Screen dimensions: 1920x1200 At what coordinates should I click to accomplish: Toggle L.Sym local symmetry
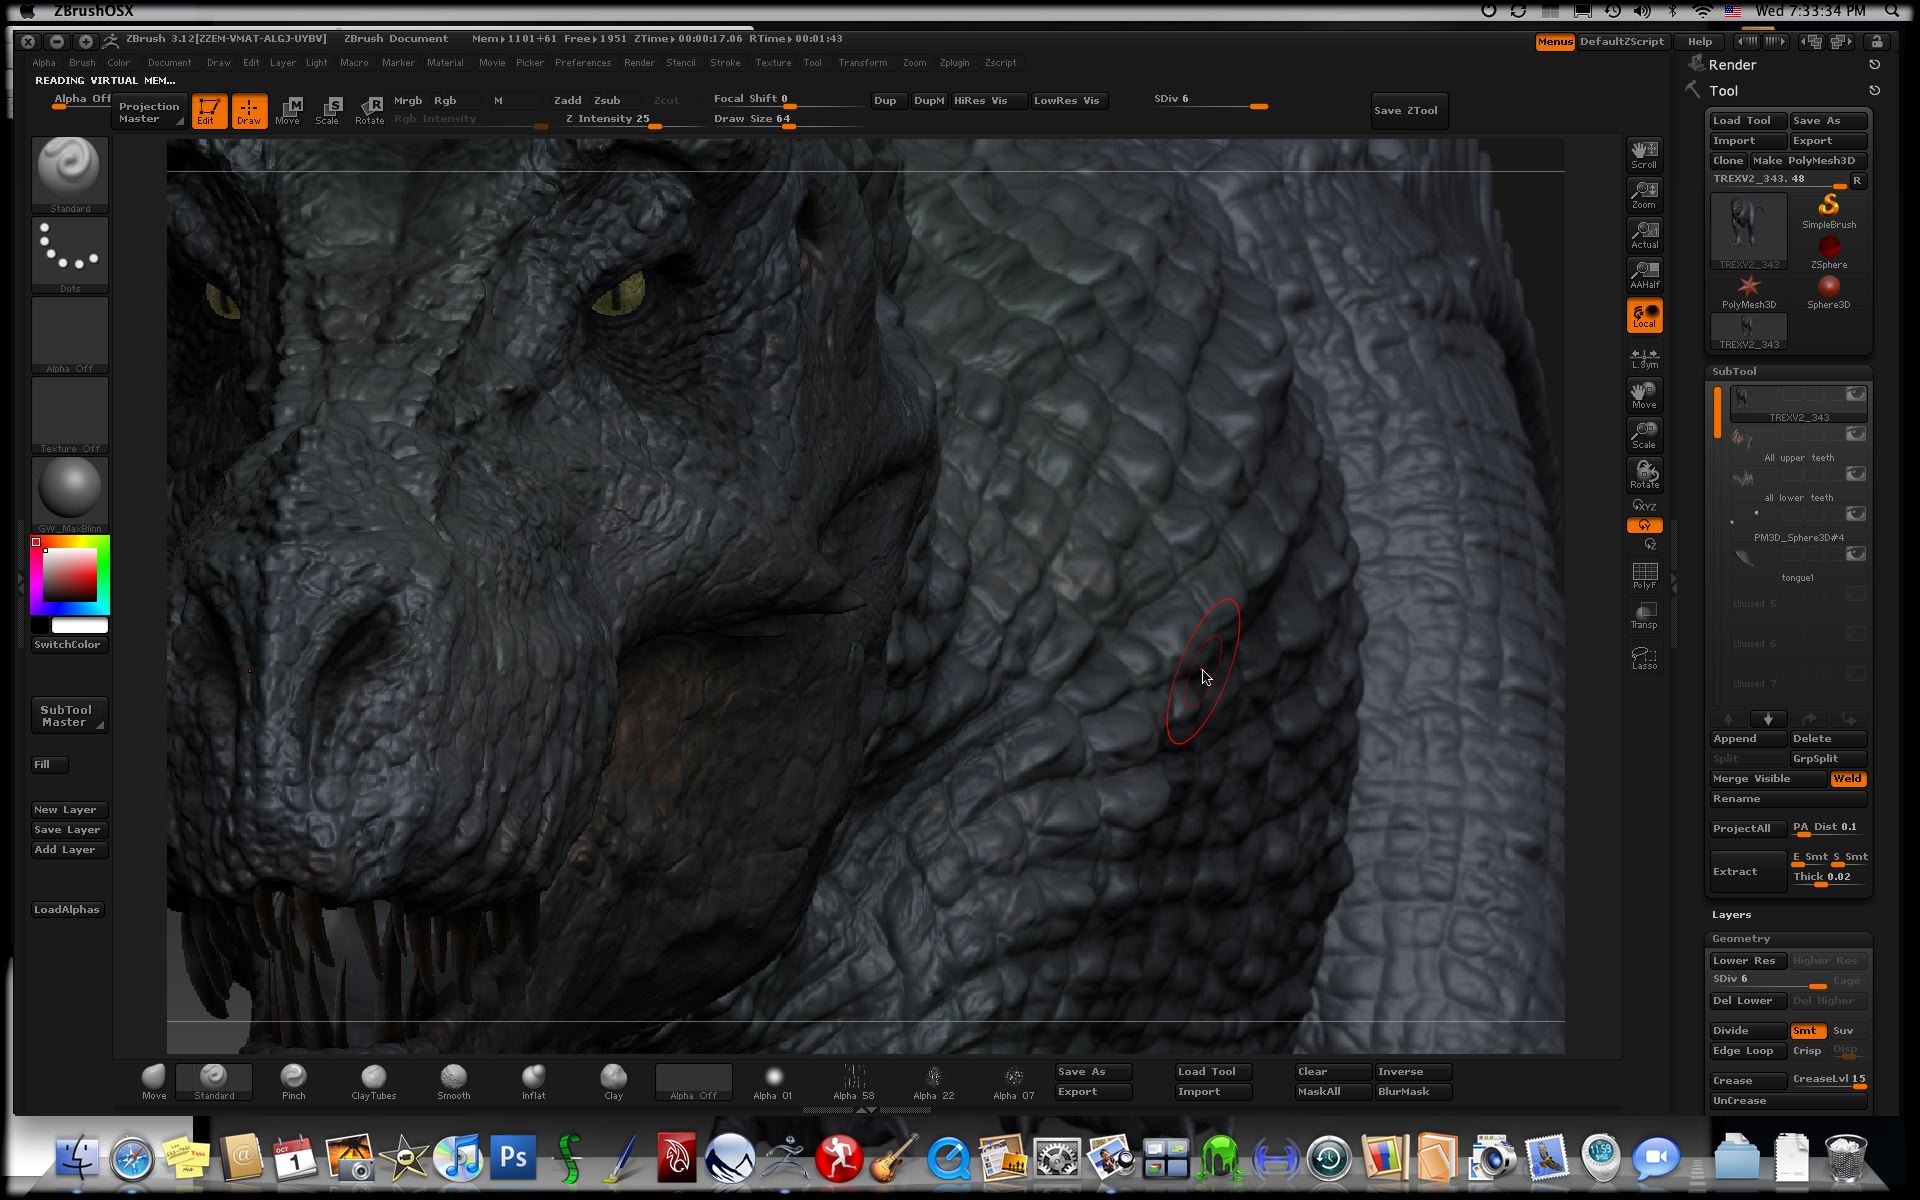pos(1644,357)
